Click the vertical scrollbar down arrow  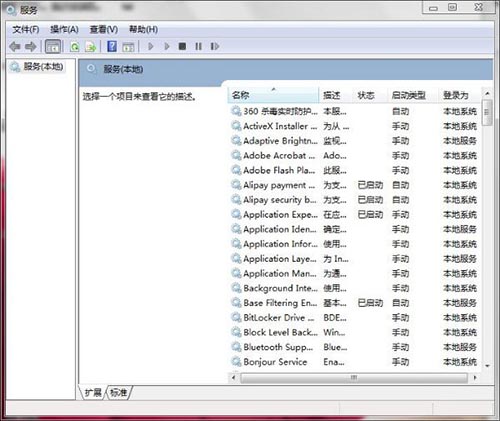click(487, 366)
